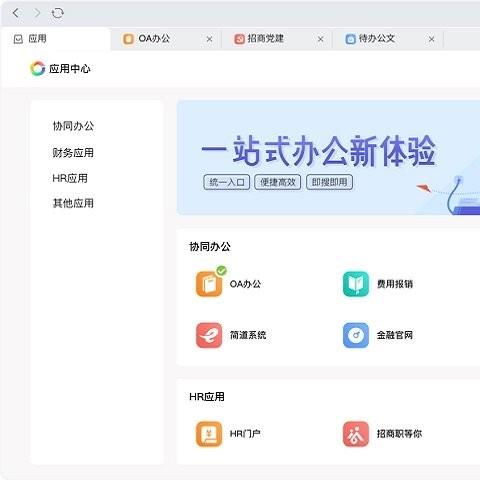Click the HR门户 app label
480x480 pixels.
pyautogui.click(x=245, y=434)
